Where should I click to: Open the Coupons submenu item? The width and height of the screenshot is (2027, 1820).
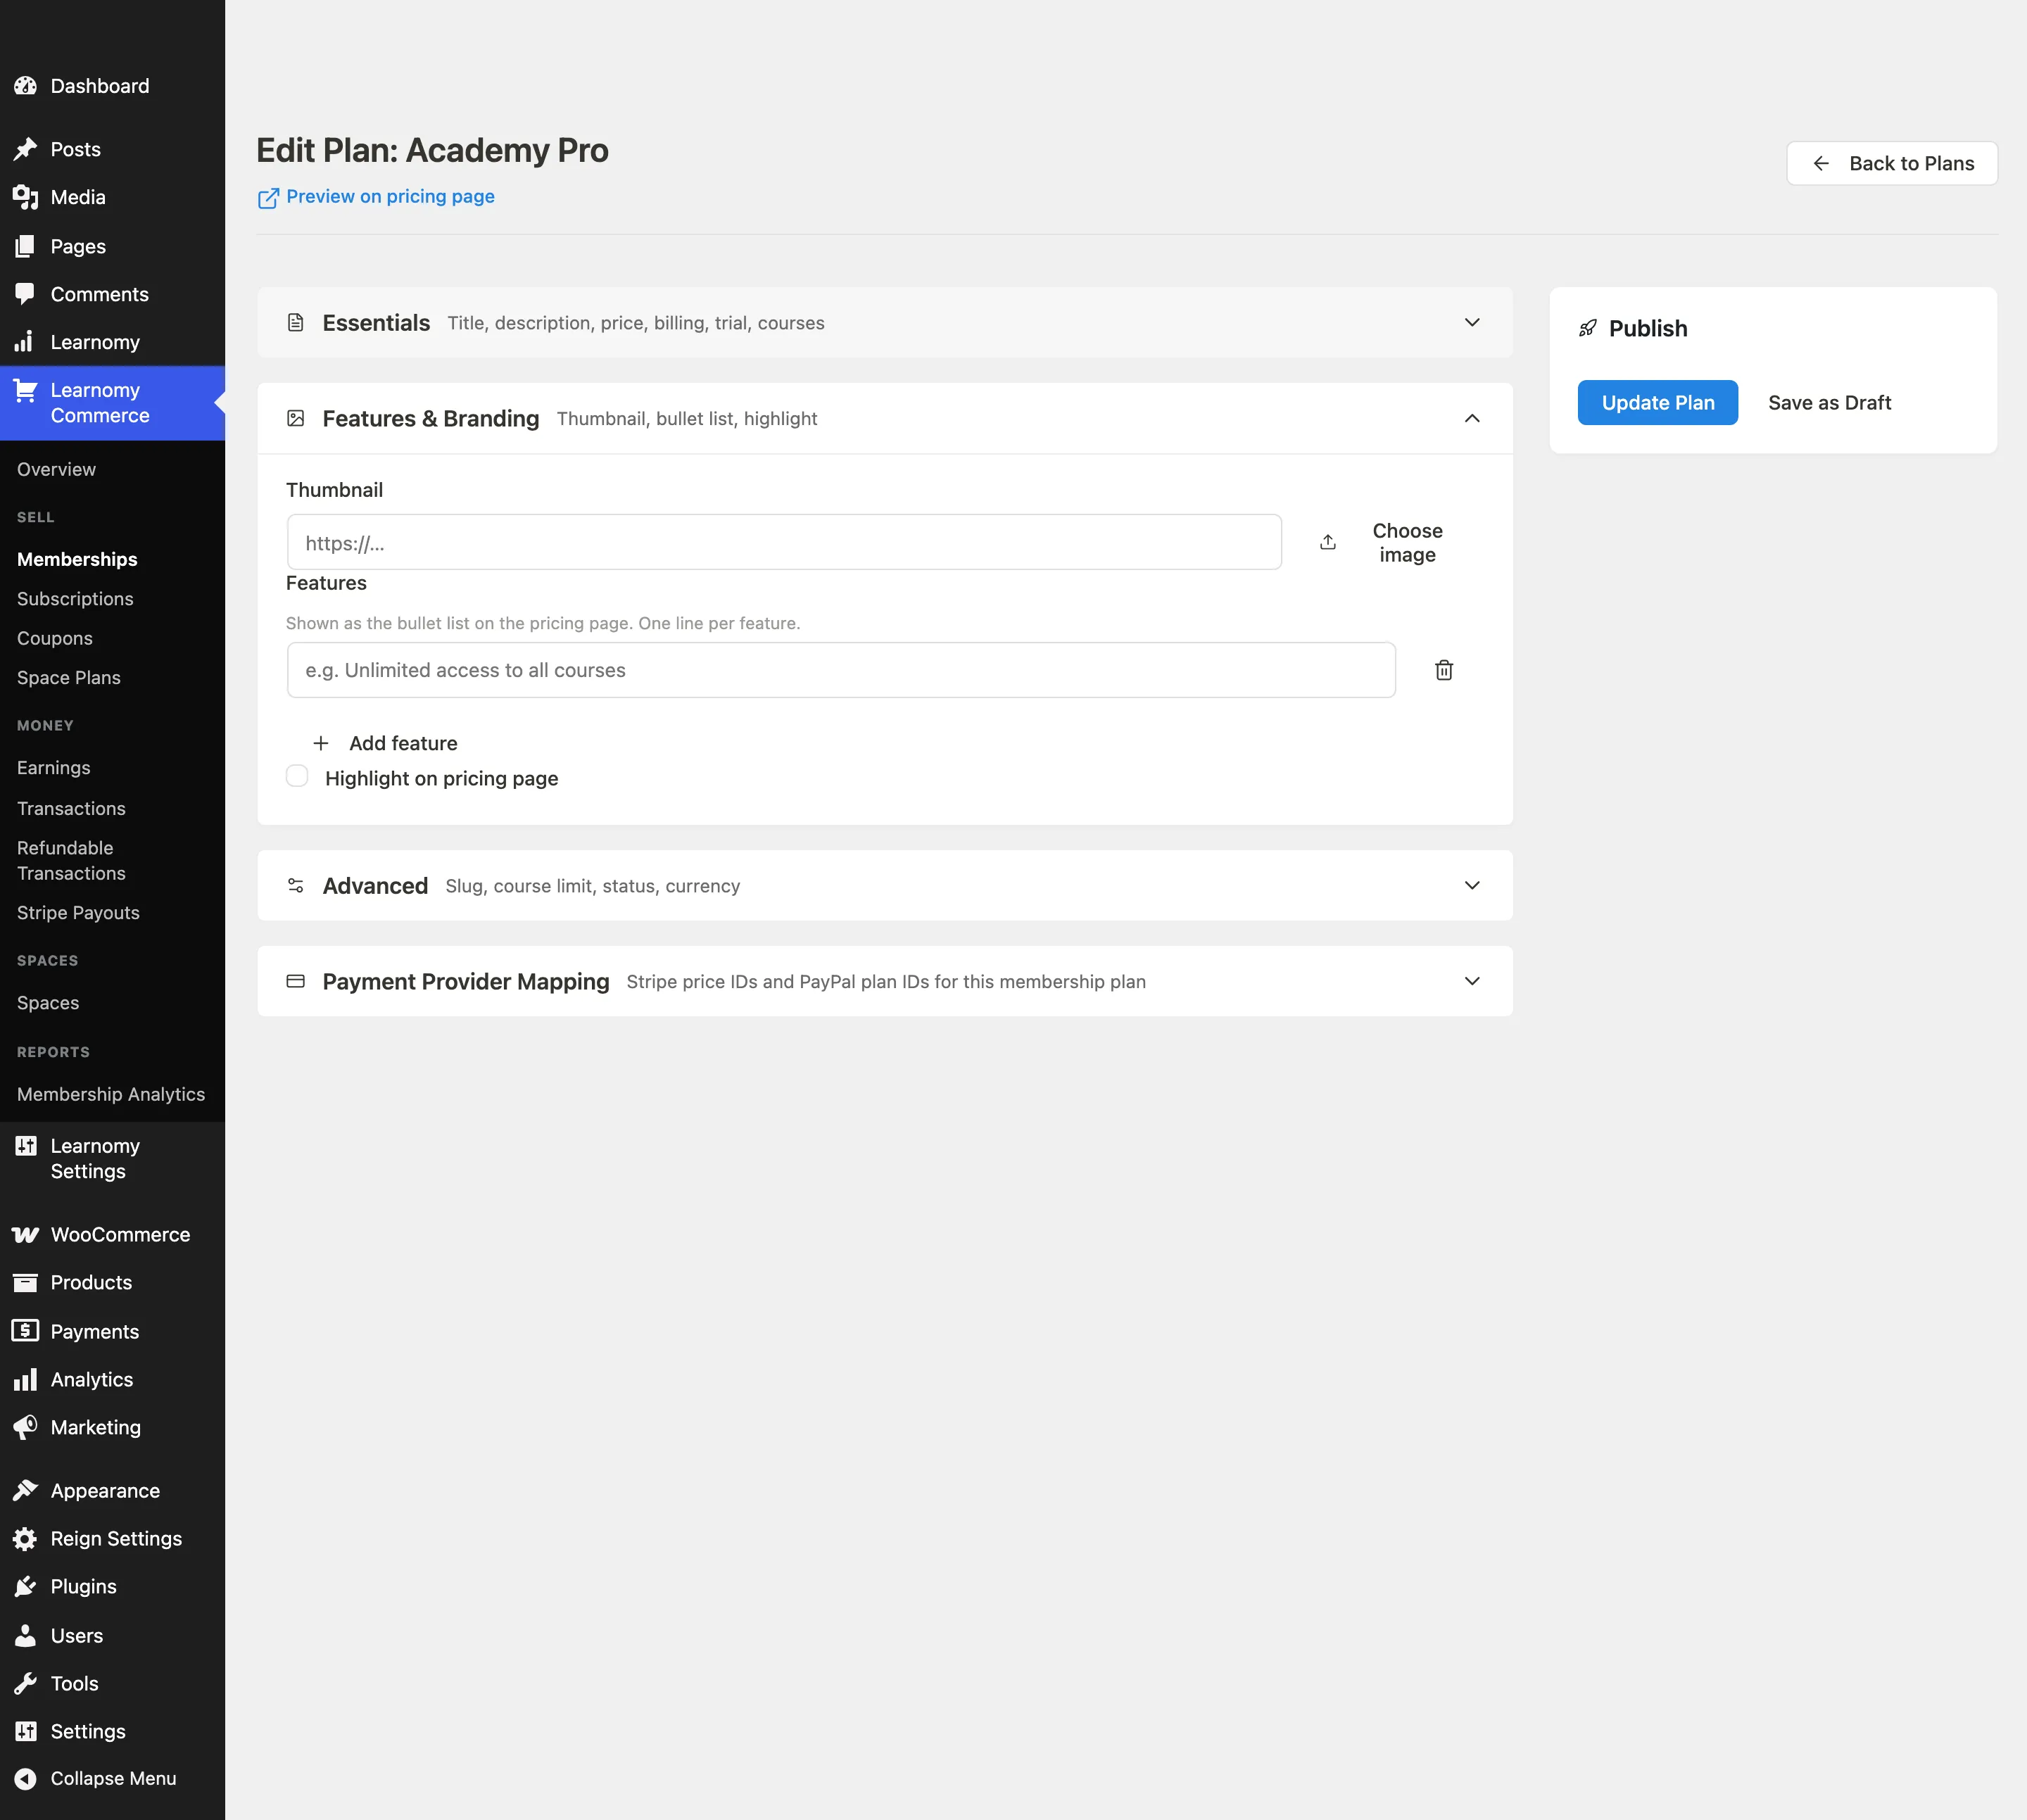pos(55,639)
